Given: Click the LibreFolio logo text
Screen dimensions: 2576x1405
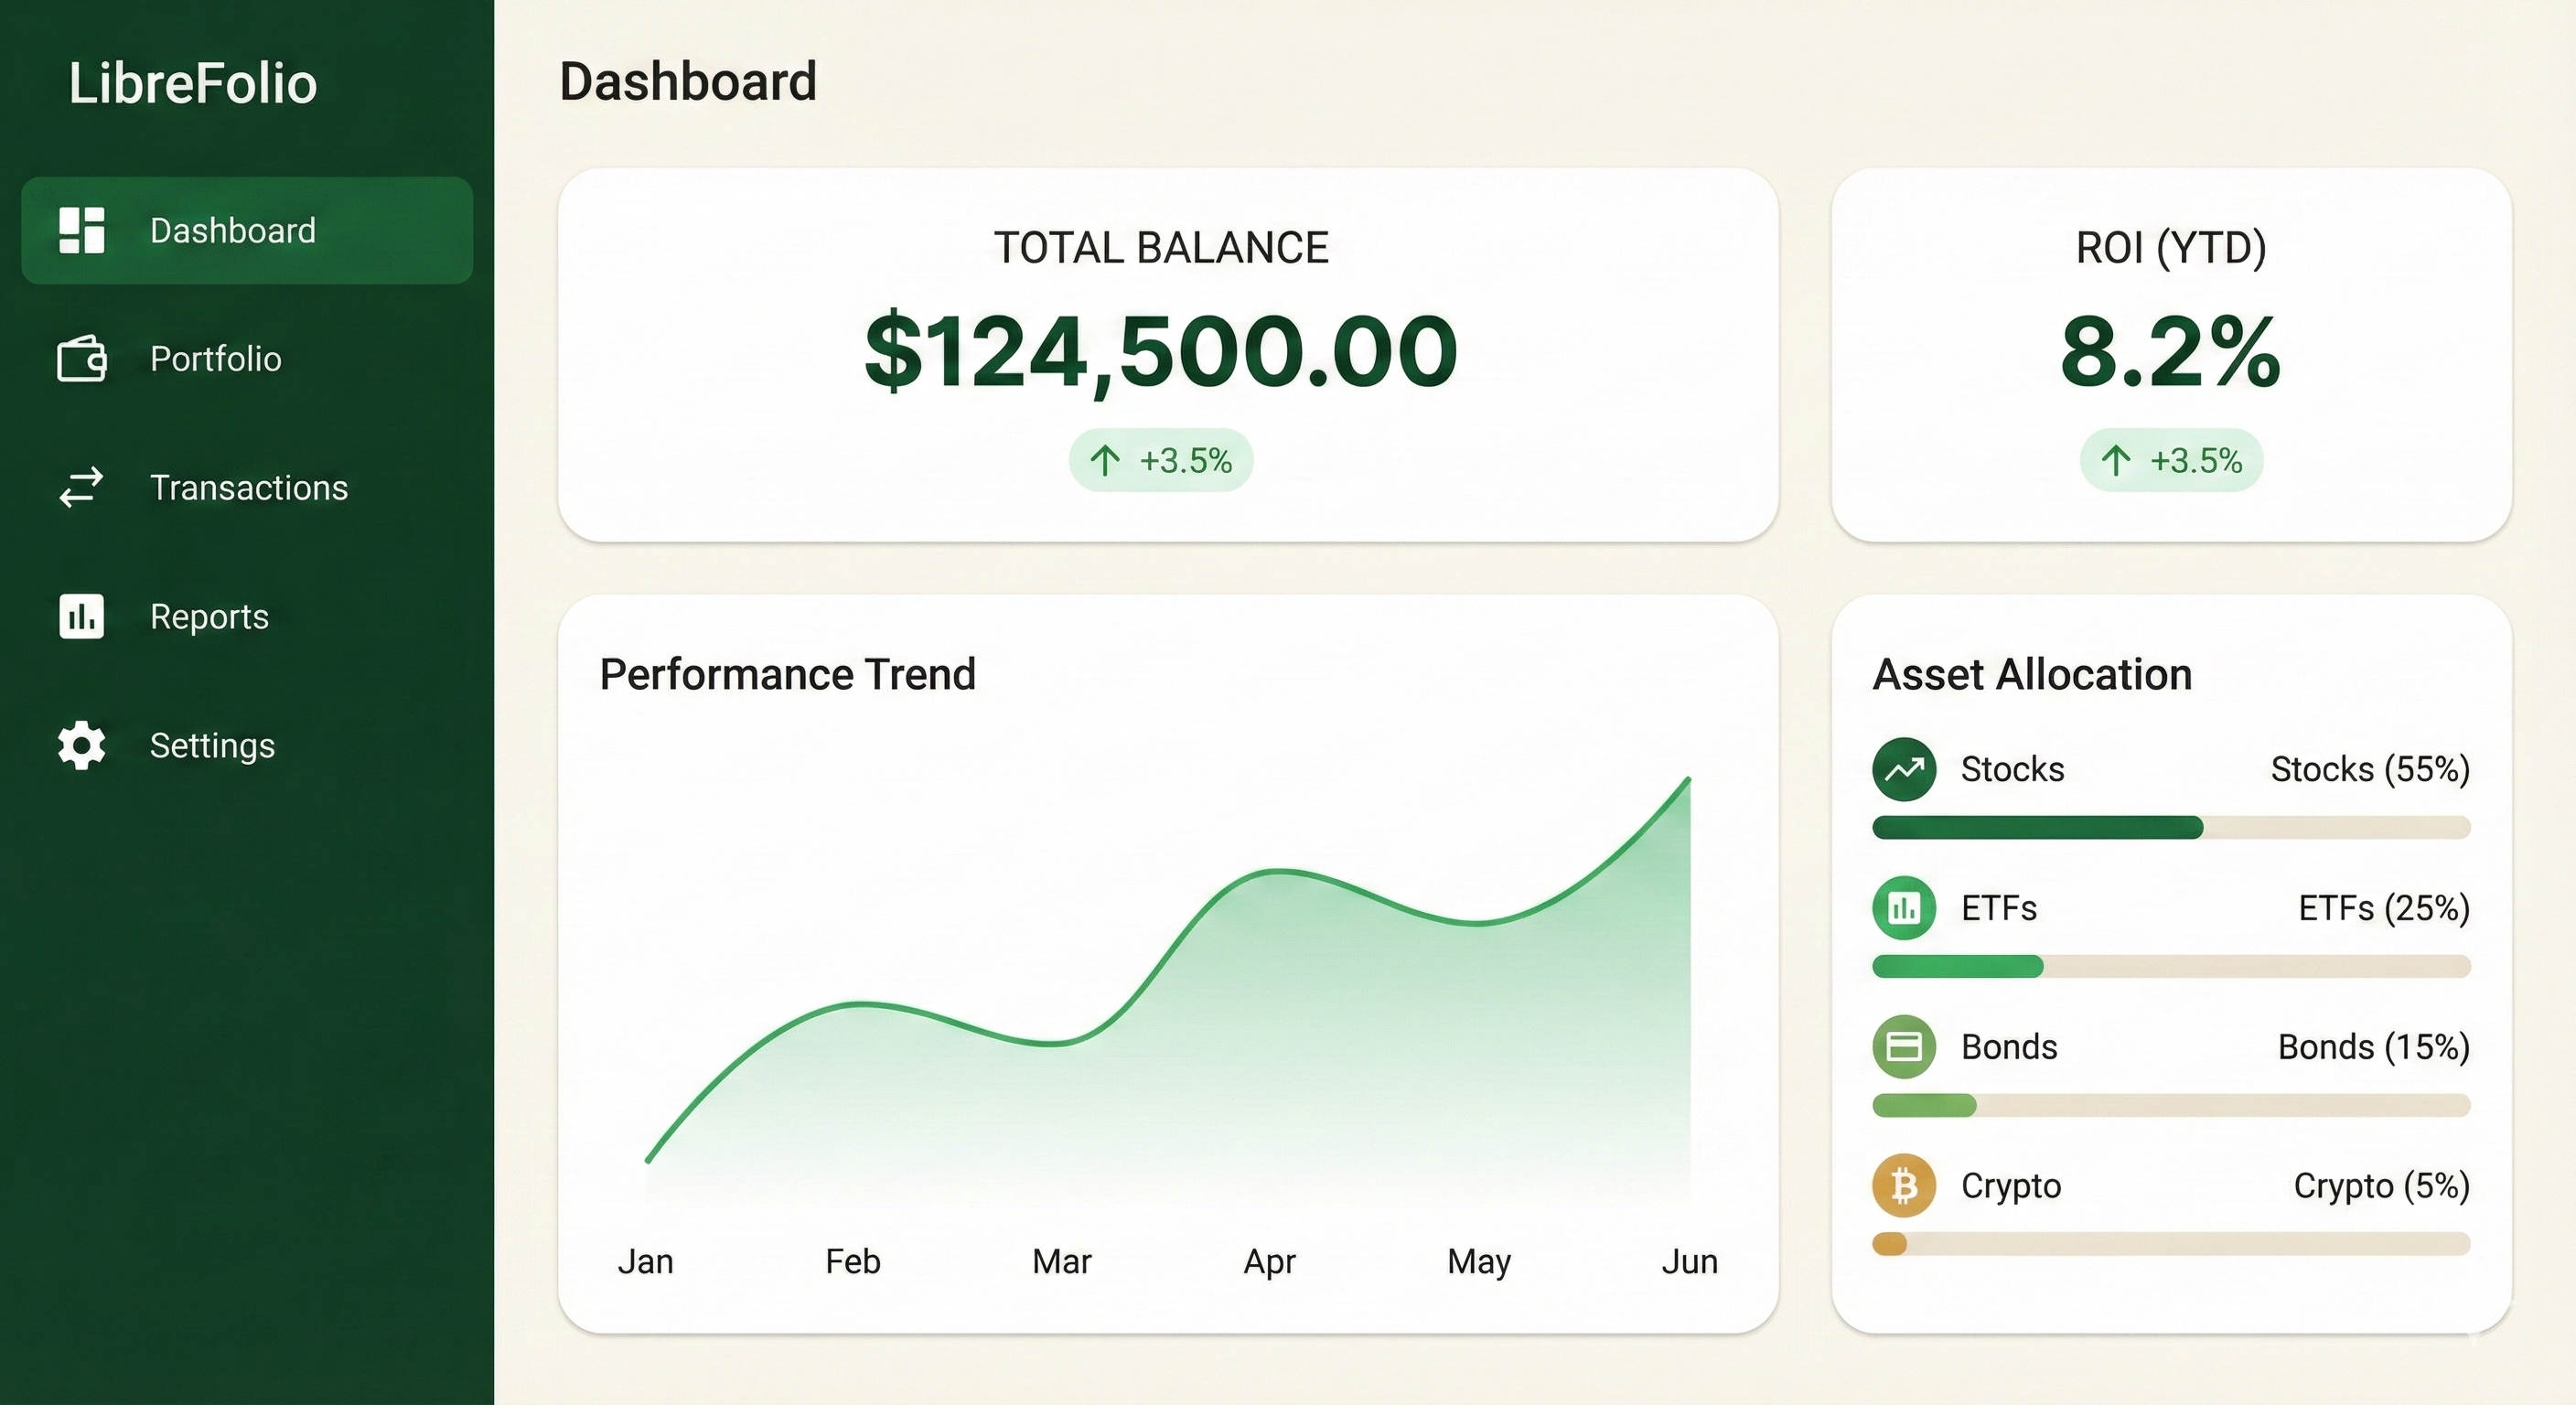Looking at the screenshot, I should click(193, 83).
